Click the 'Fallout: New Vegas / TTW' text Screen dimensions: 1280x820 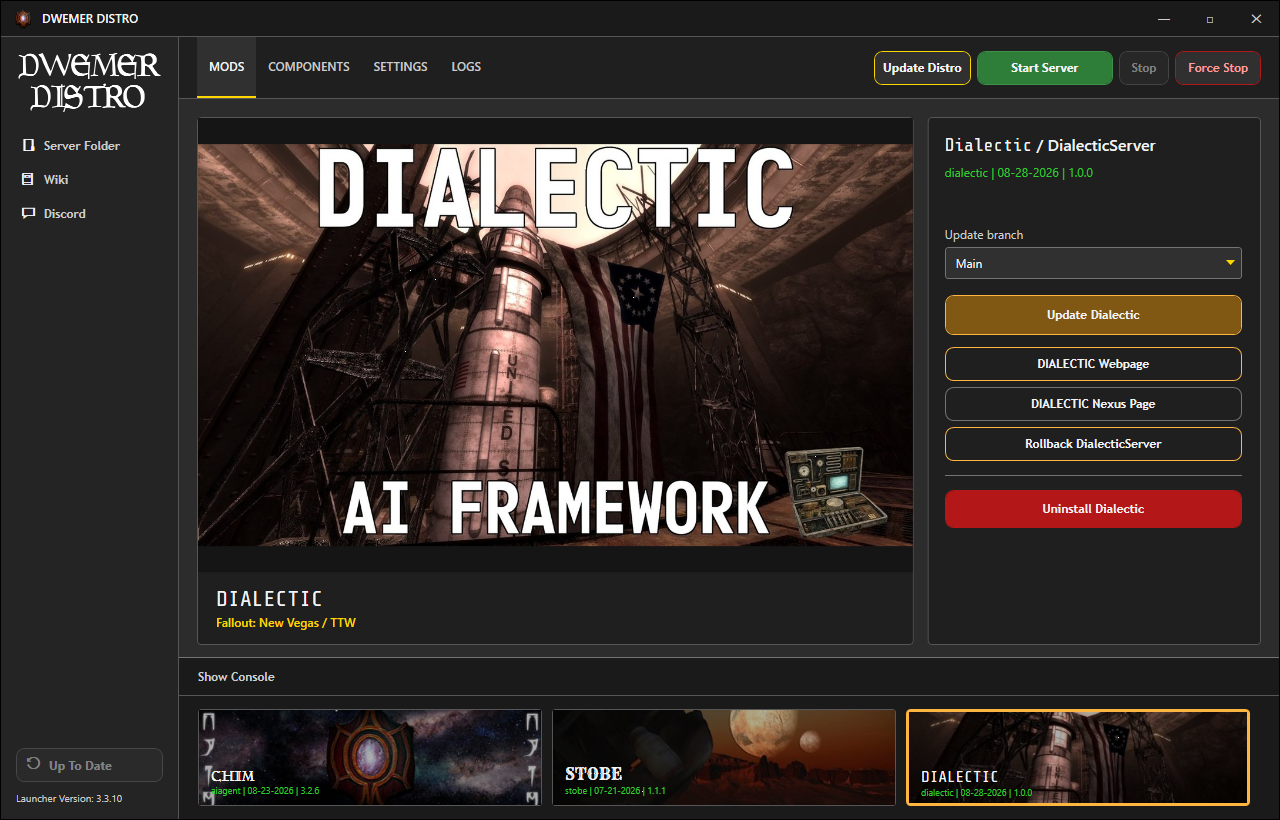pos(286,623)
